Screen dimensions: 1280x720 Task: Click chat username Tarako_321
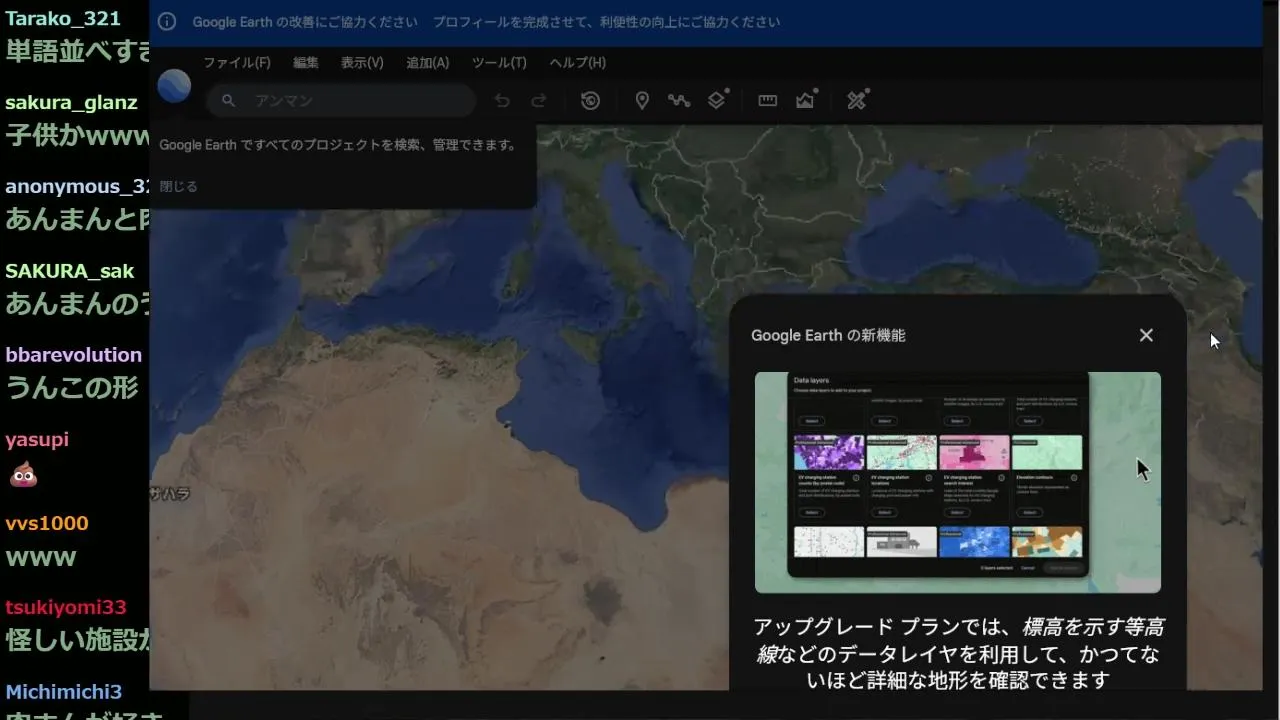coord(63,18)
